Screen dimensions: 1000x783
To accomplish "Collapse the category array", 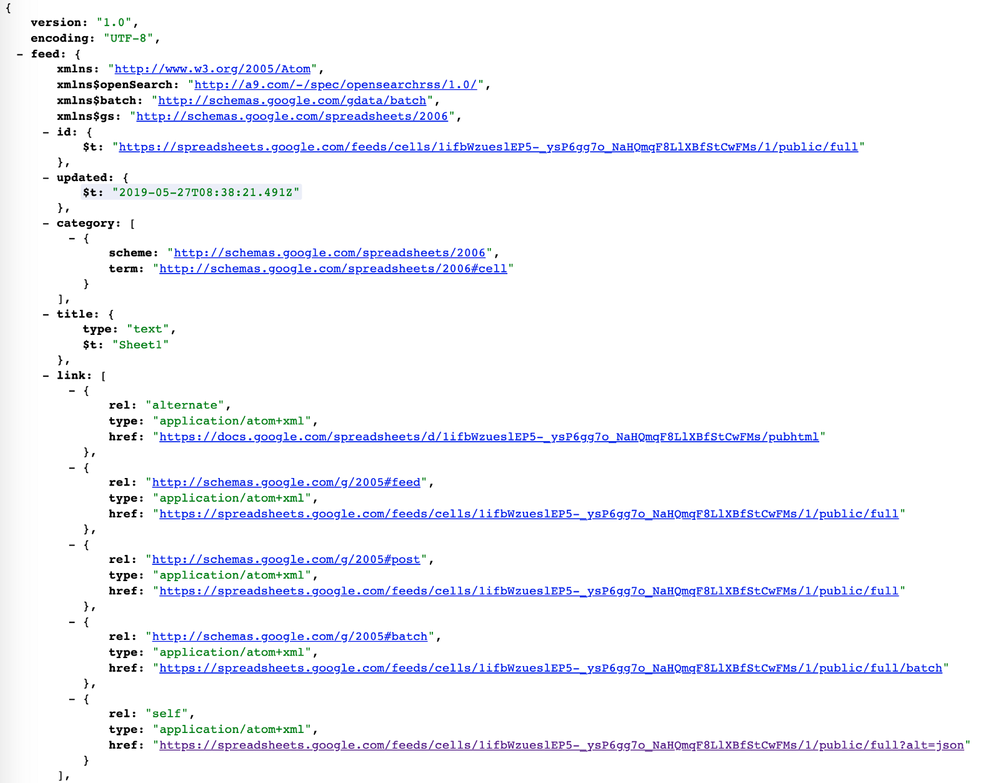I will (44, 223).
